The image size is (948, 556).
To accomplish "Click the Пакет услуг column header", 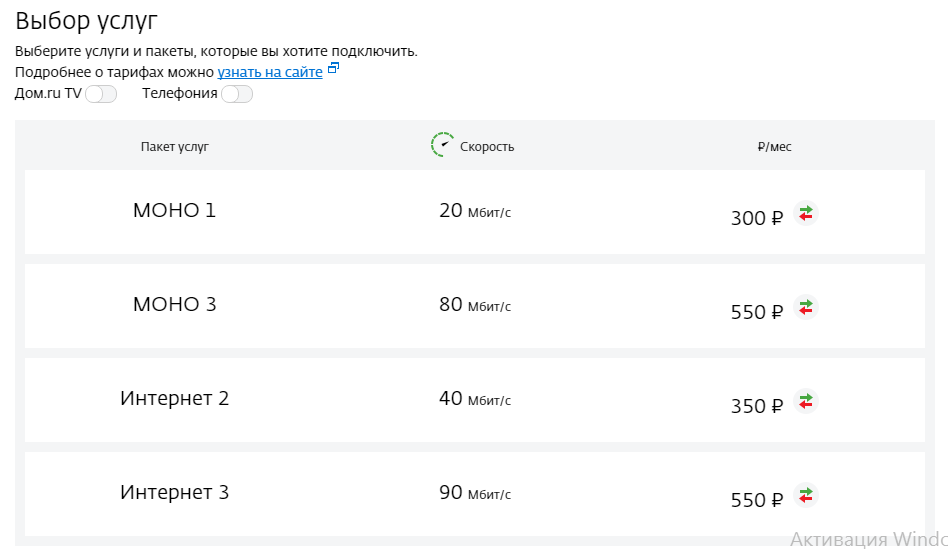I will click(175, 147).
